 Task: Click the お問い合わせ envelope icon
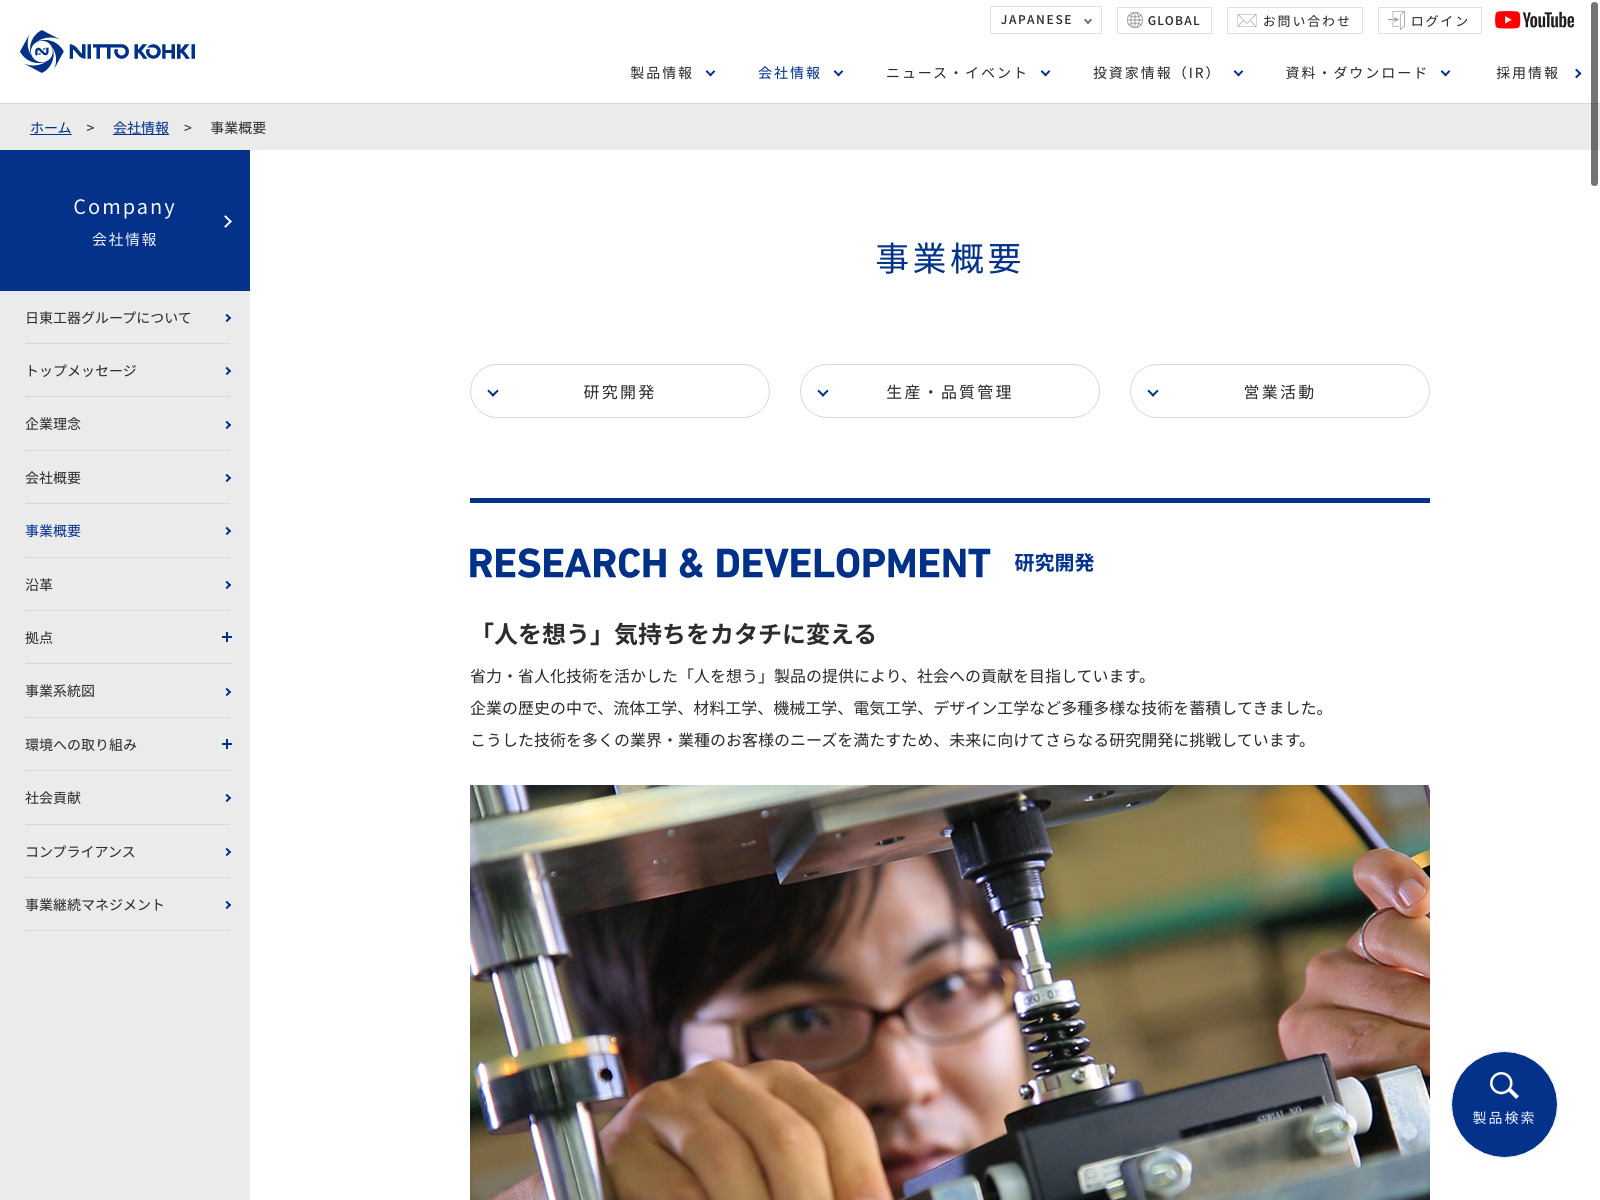coord(1246,20)
